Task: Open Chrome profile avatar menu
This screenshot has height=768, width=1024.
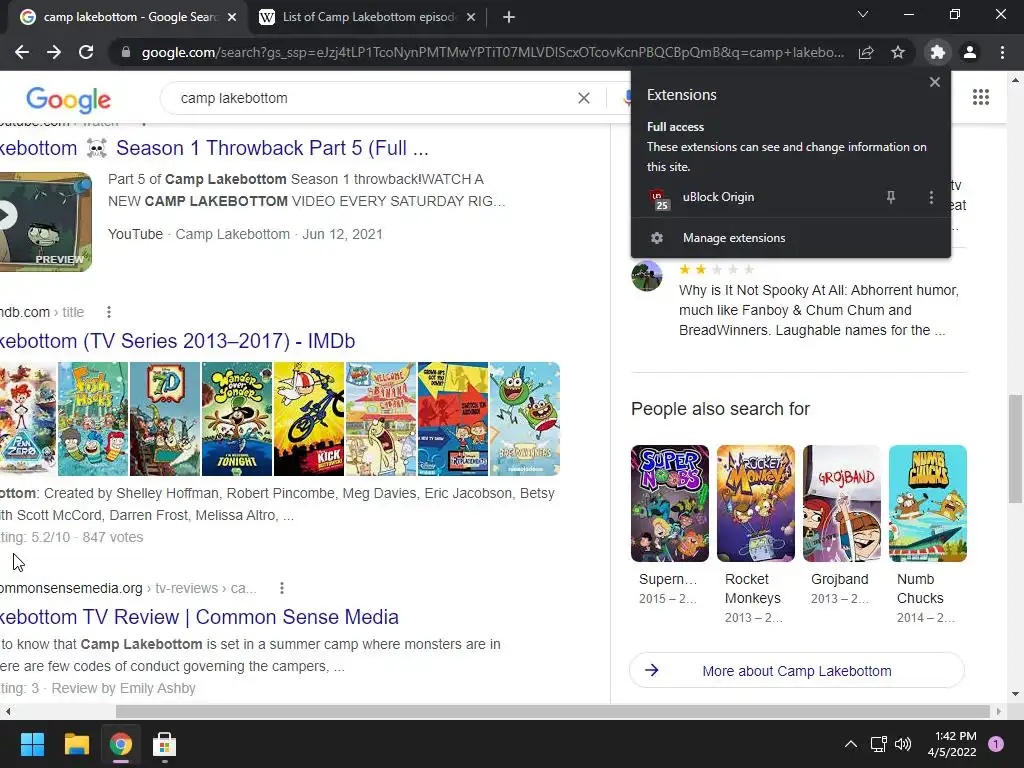Action: pyautogui.click(x=970, y=52)
